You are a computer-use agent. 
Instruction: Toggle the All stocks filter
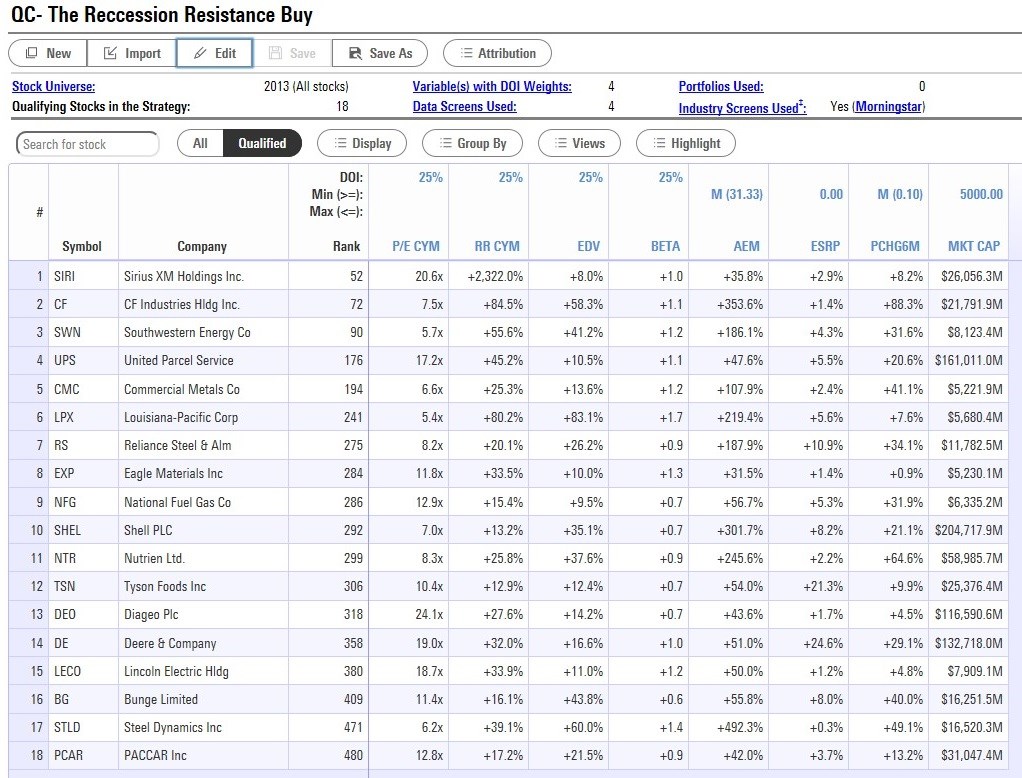coord(200,143)
